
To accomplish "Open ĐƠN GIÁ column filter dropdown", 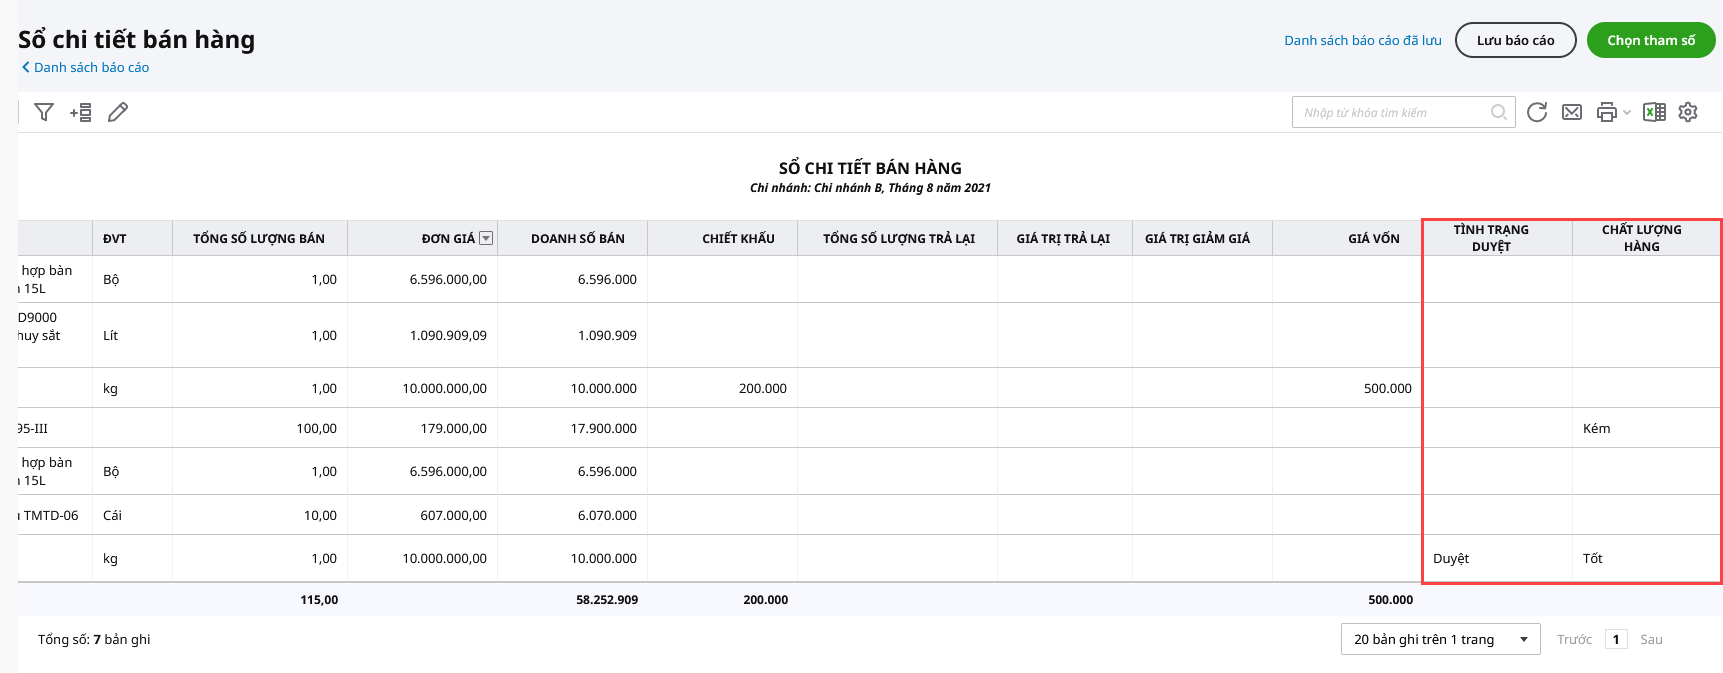I will [486, 238].
